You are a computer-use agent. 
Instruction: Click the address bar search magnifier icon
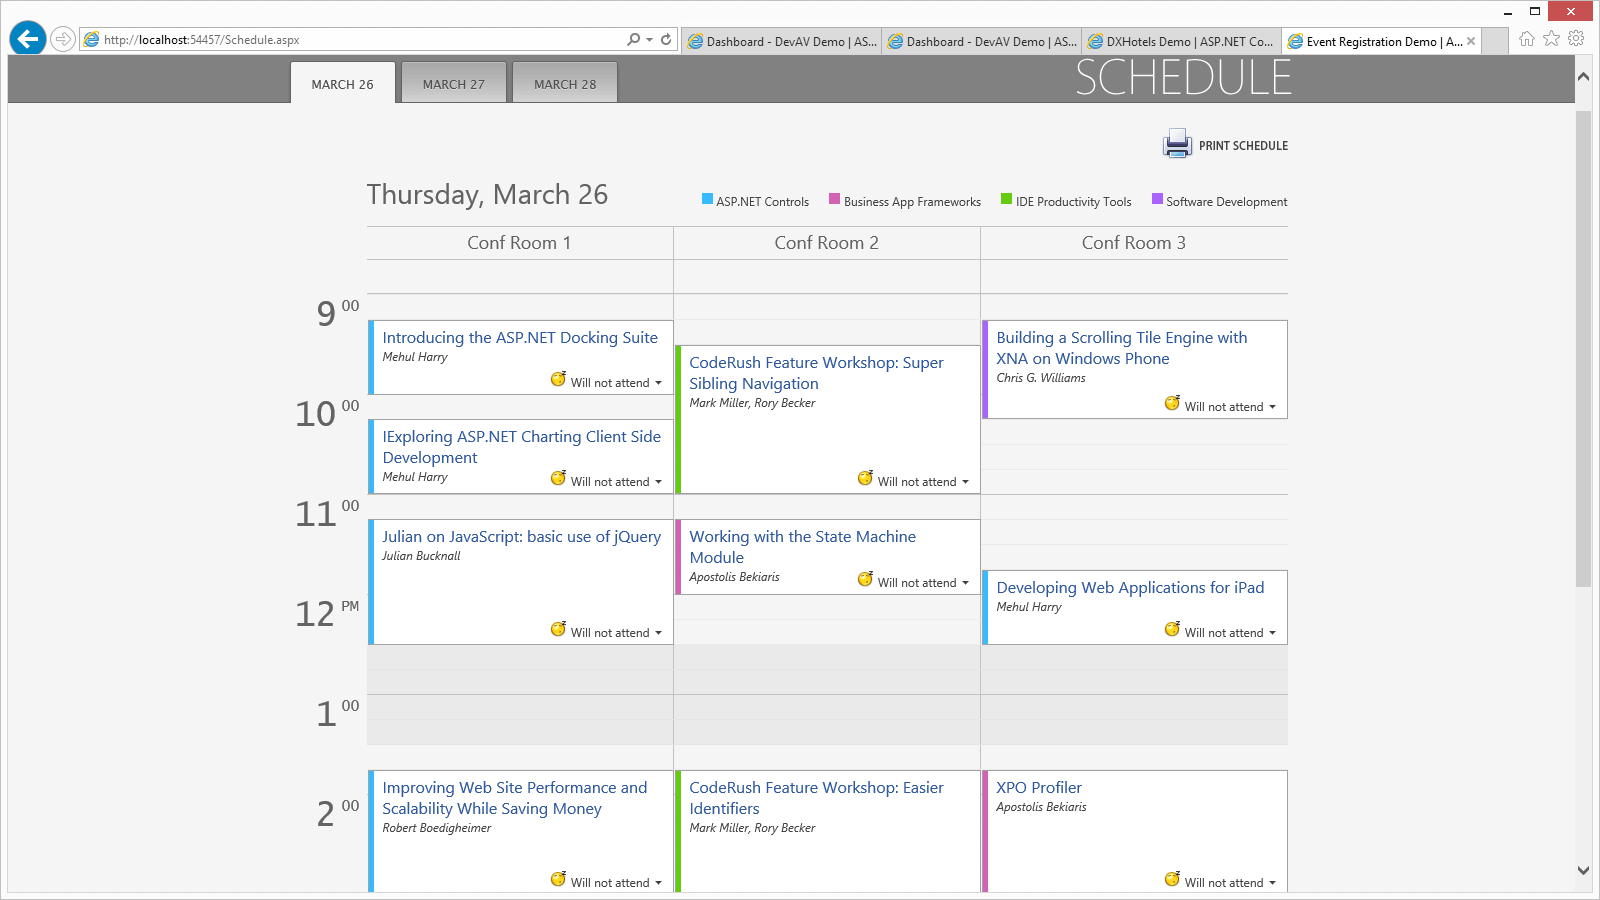(633, 40)
